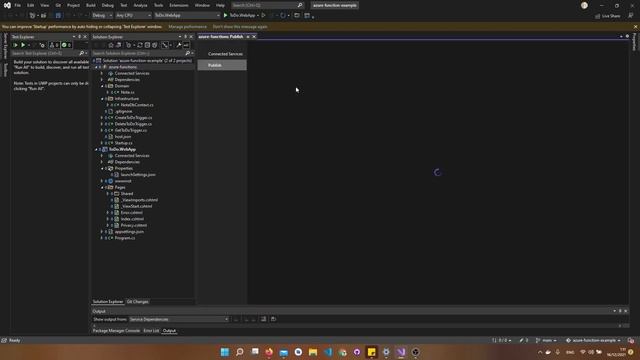Click the Manage performance link
This screenshot has width=640, height=360.
[x=187, y=27]
